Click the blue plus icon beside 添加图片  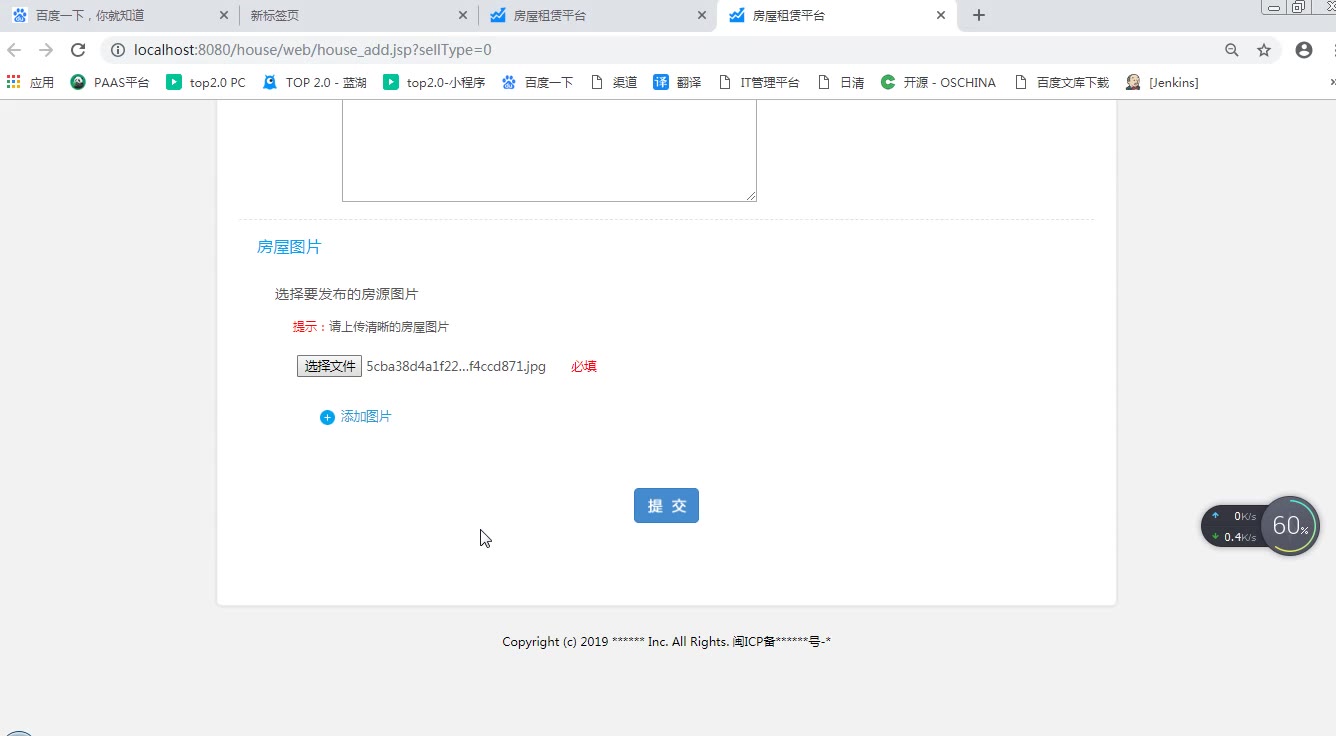point(327,417)
